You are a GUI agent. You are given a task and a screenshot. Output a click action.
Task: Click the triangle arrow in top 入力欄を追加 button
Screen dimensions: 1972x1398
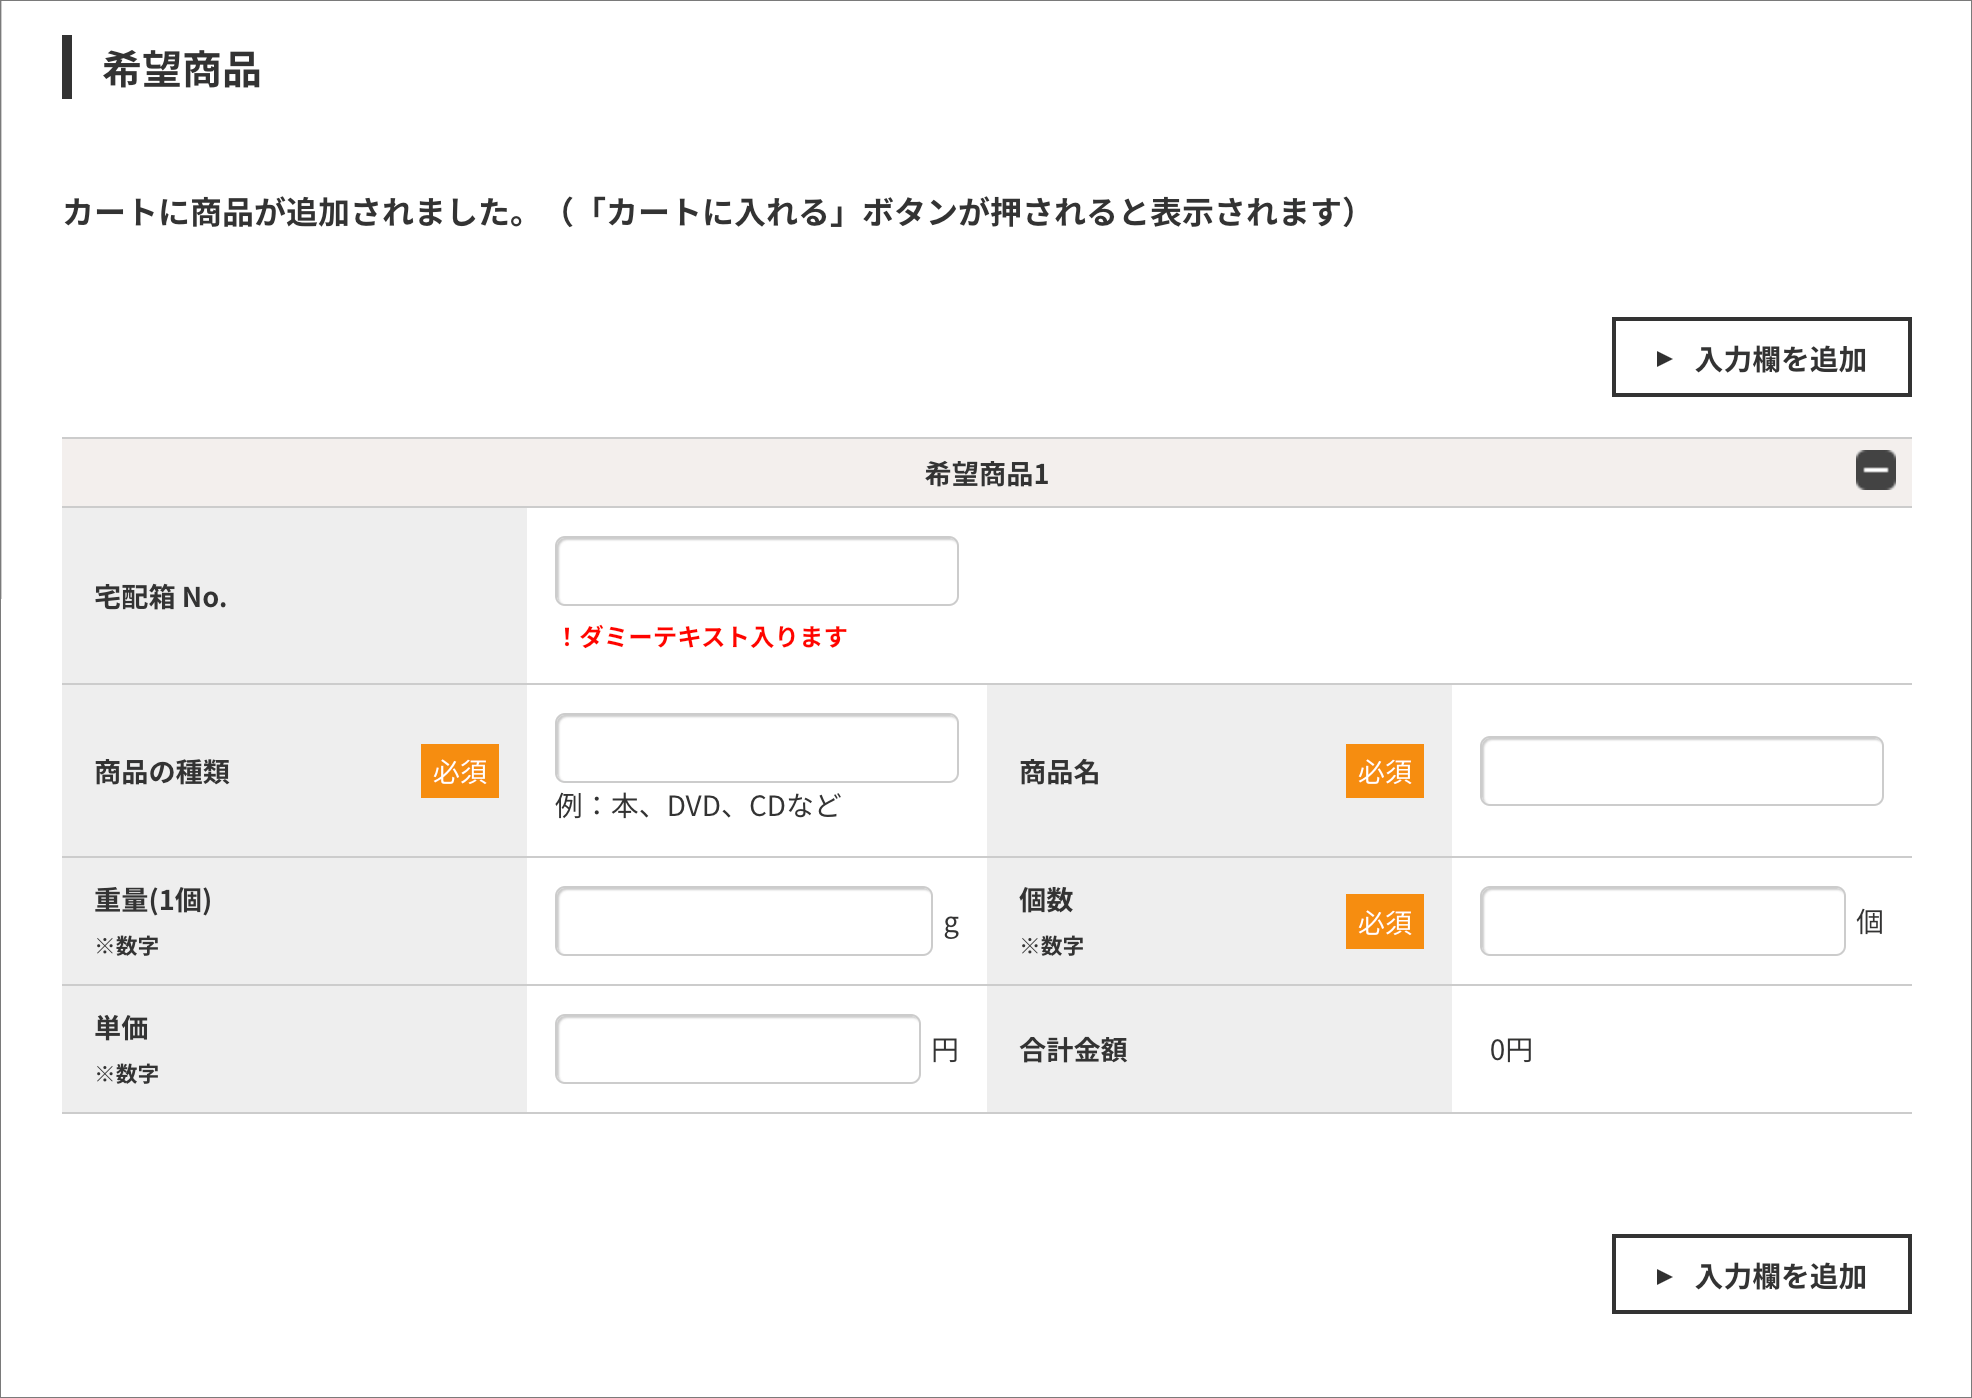(1664, 359)
